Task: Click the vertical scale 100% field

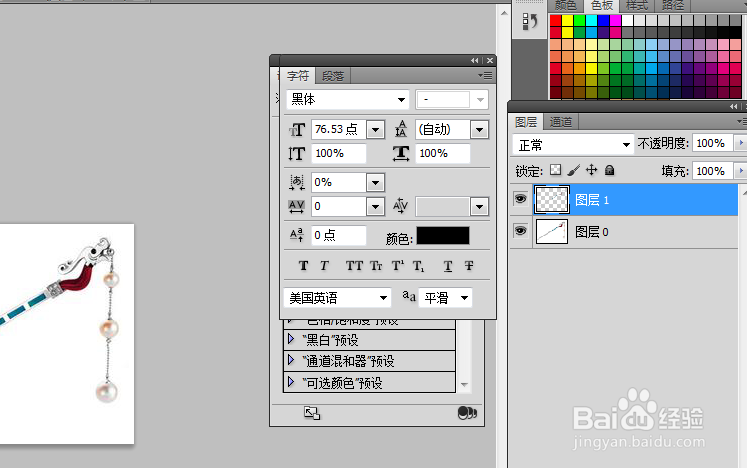Action: tap(338, 153)
